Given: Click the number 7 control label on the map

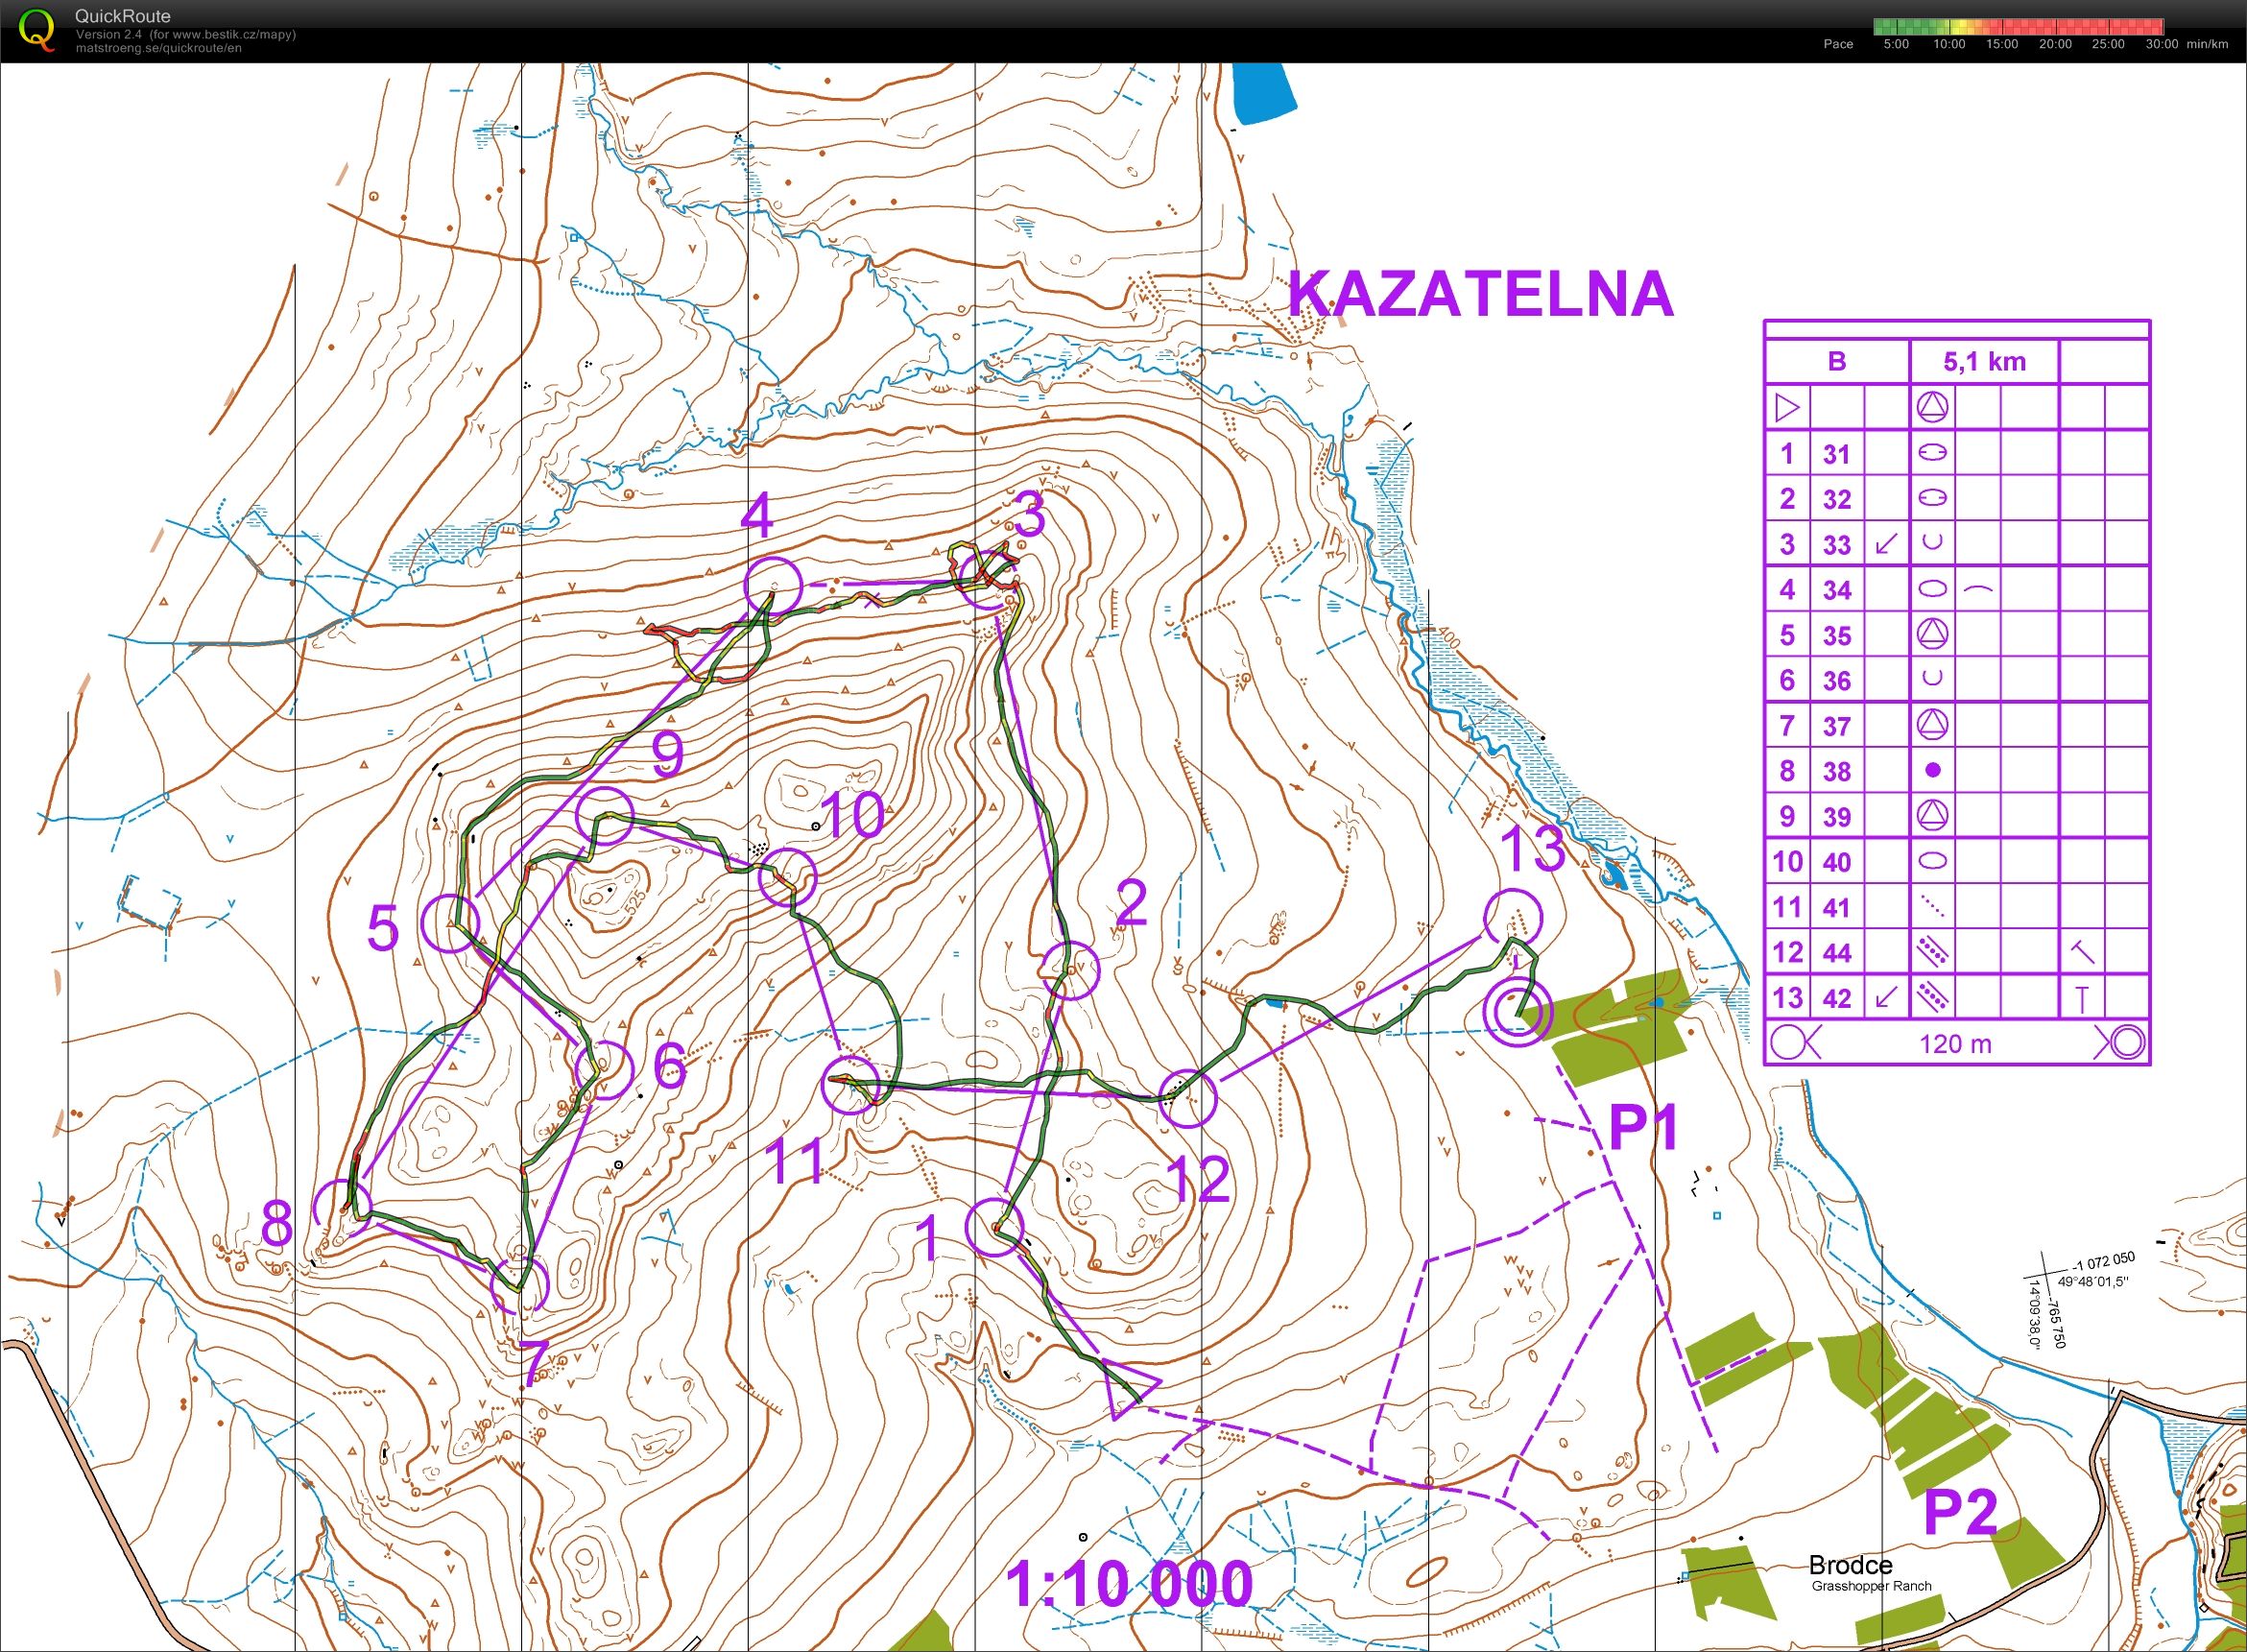Looking at the screenshot, I should 533,1364.
